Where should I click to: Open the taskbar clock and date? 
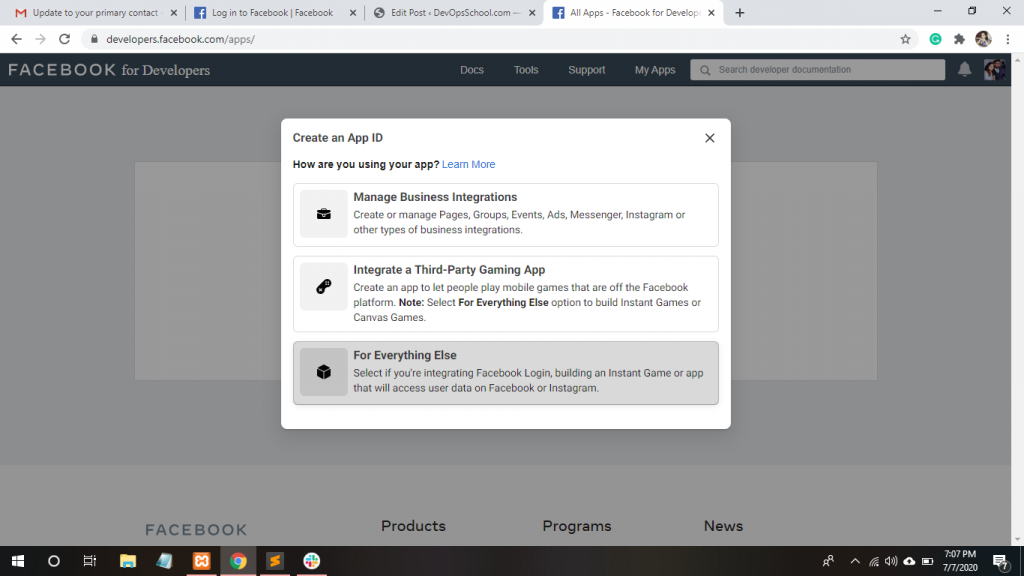point(960,561)
